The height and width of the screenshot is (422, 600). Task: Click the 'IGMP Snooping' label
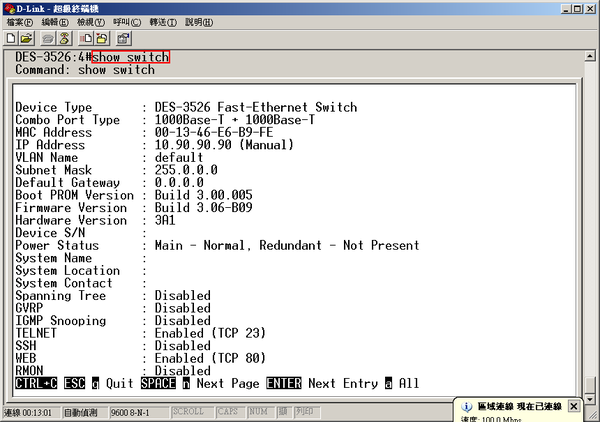pyautogui.click(x=60, y=321)
